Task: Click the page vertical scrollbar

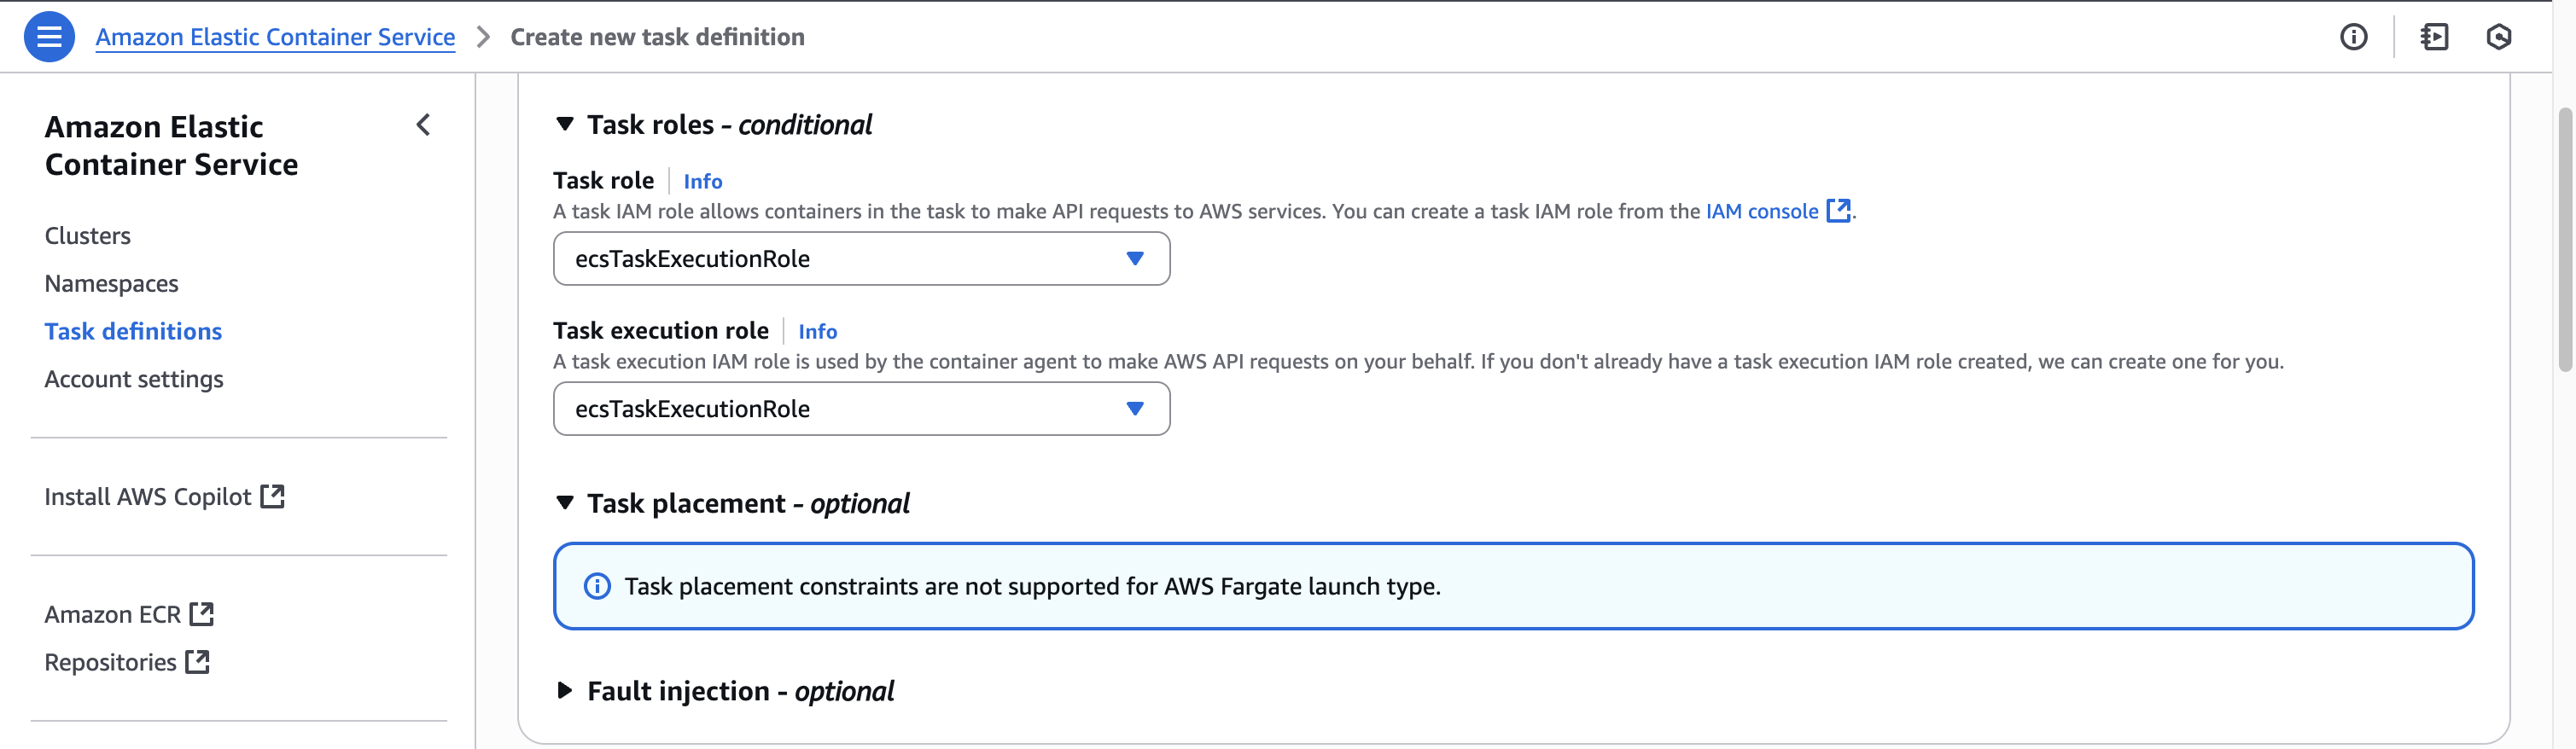Action: pyautogui.click(x=2564, y=240)
